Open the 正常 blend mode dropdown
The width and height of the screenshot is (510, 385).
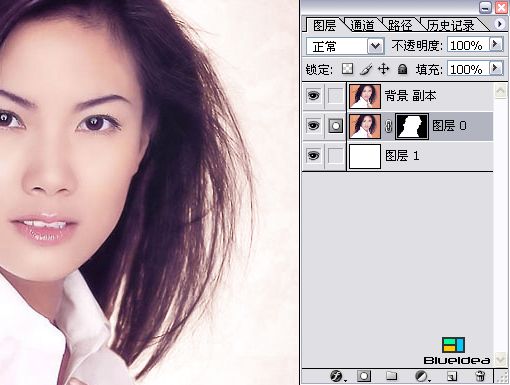point(345,46)
